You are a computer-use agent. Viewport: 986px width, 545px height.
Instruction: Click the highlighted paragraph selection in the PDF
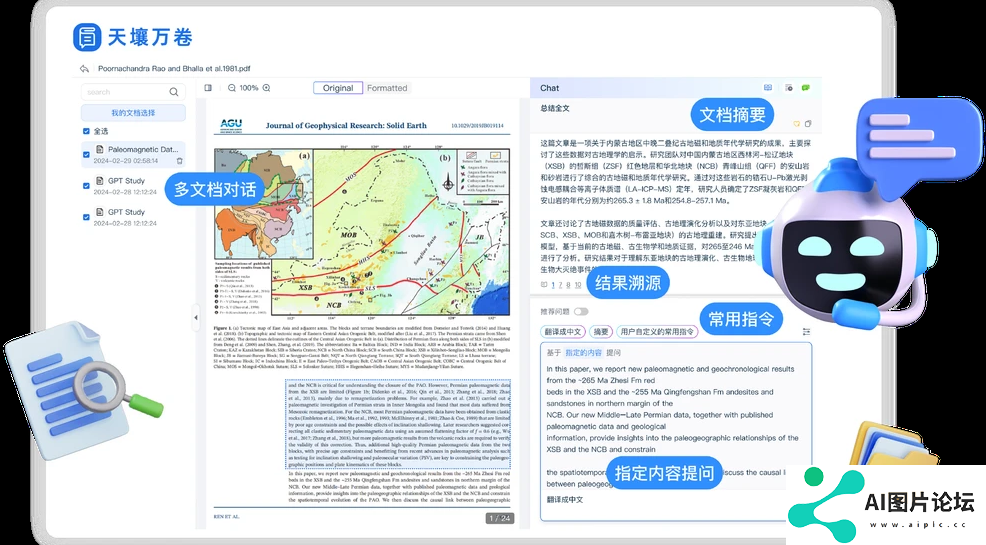point(398,424)
